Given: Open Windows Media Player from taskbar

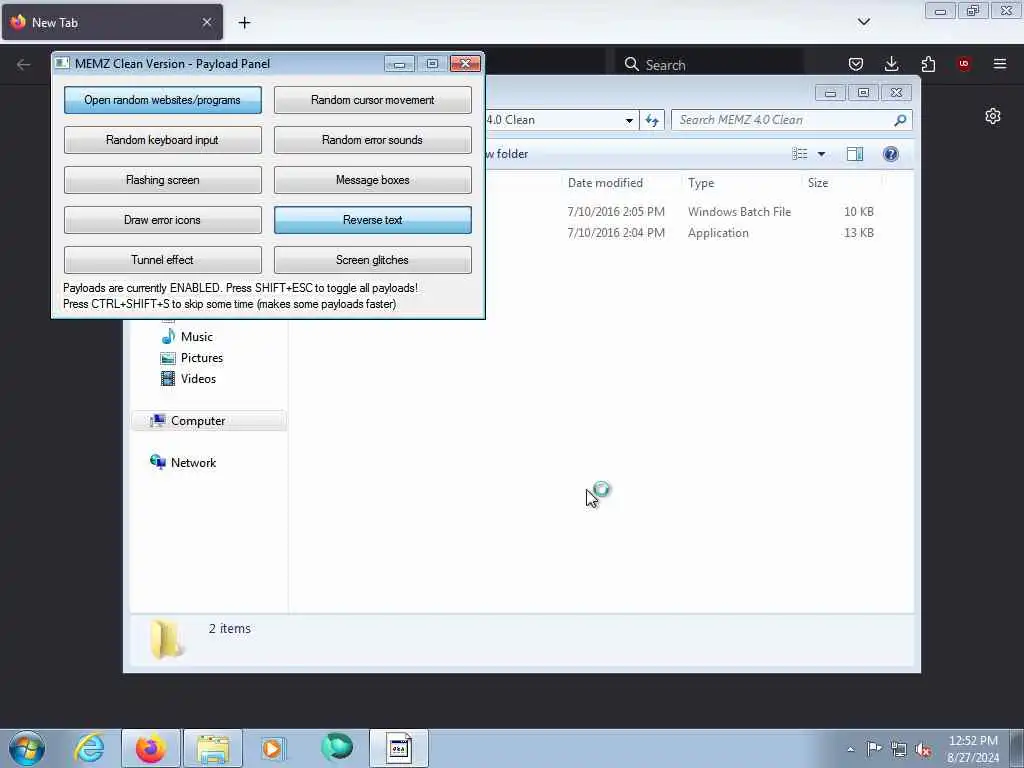Looking at the screenshot, I should pyautogui.click(x=273, y=748).
